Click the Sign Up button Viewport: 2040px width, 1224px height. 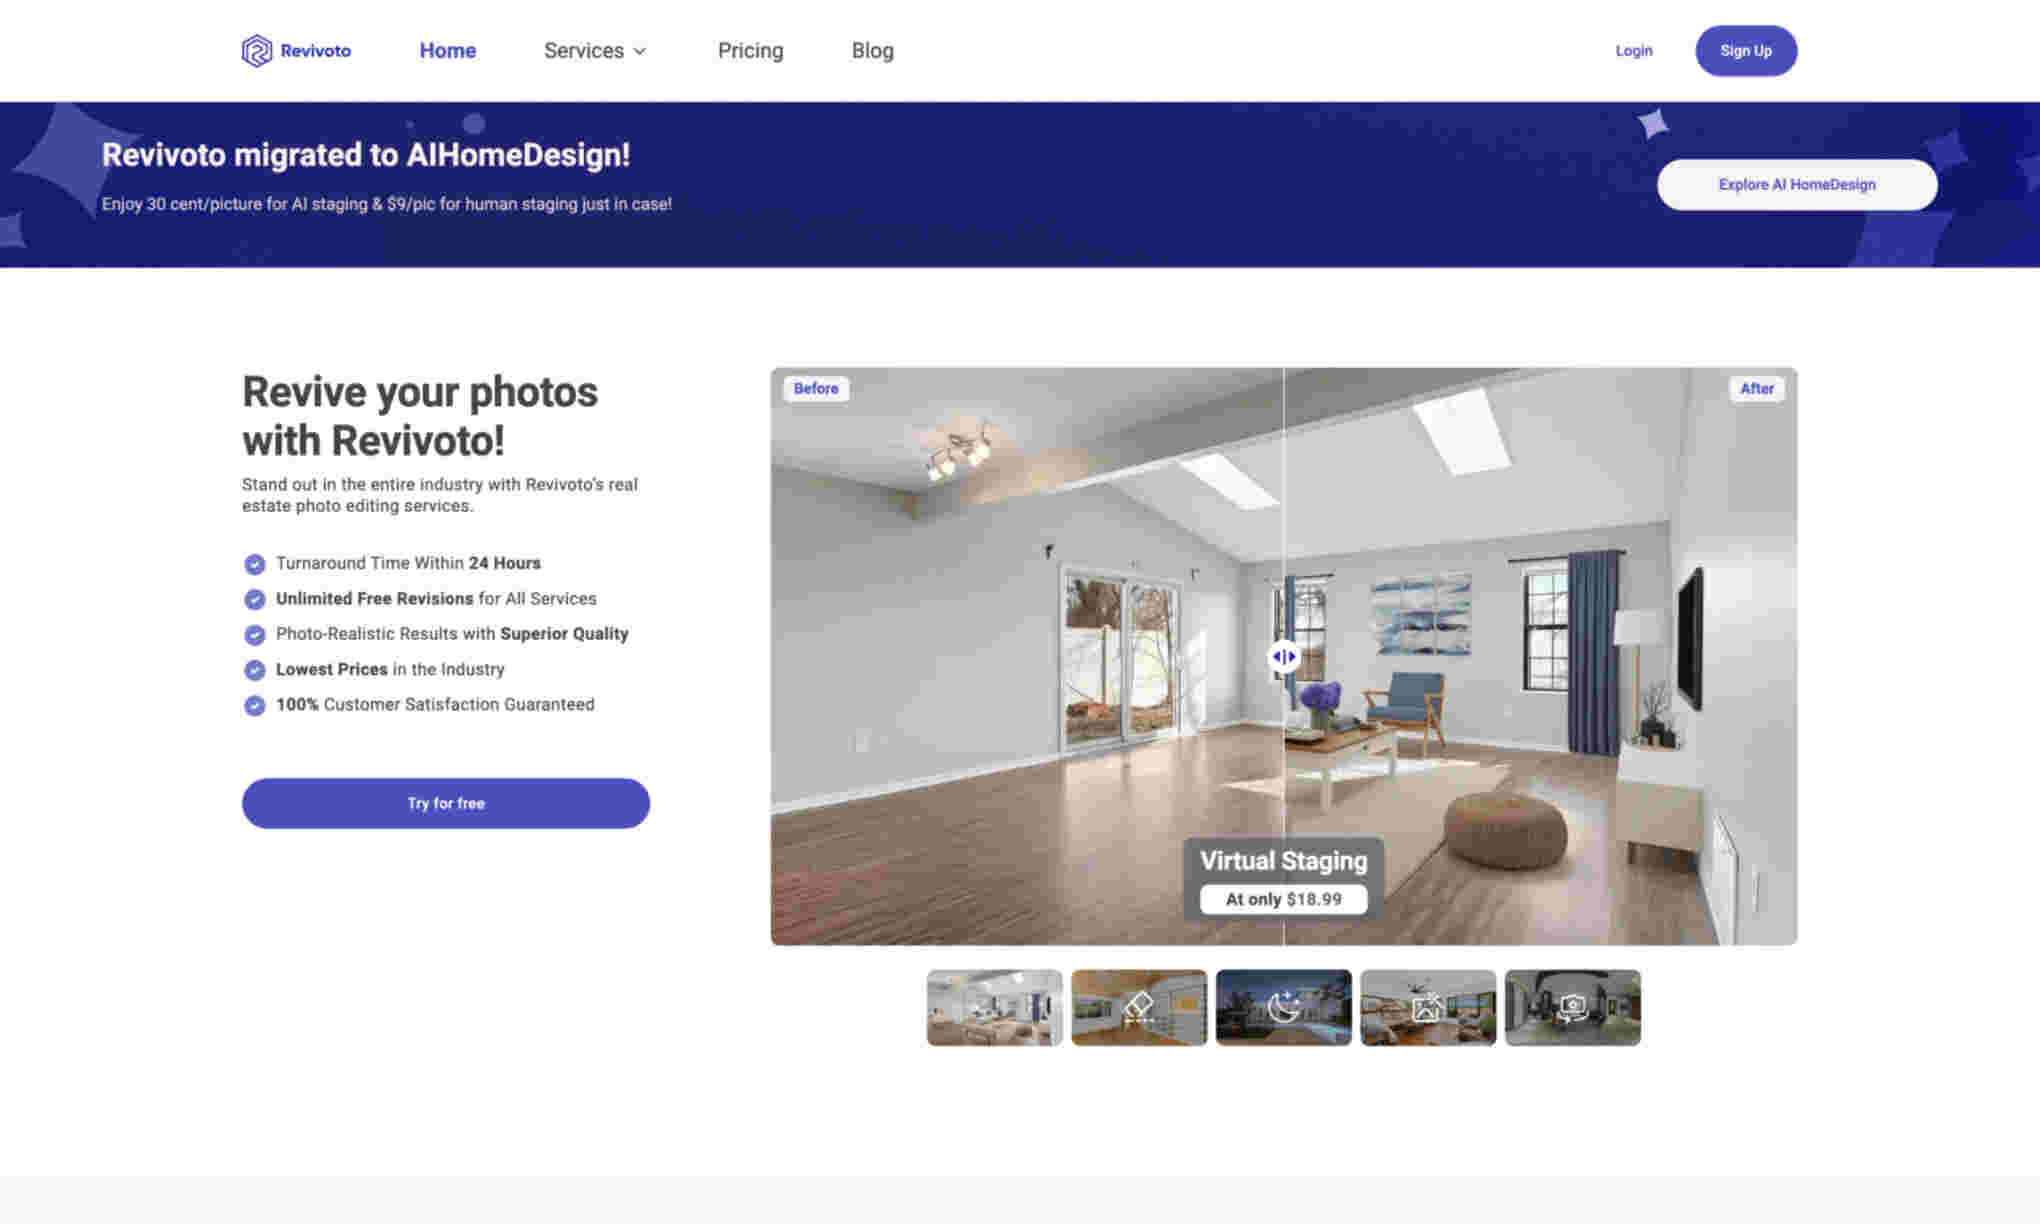click(1746, 51)
